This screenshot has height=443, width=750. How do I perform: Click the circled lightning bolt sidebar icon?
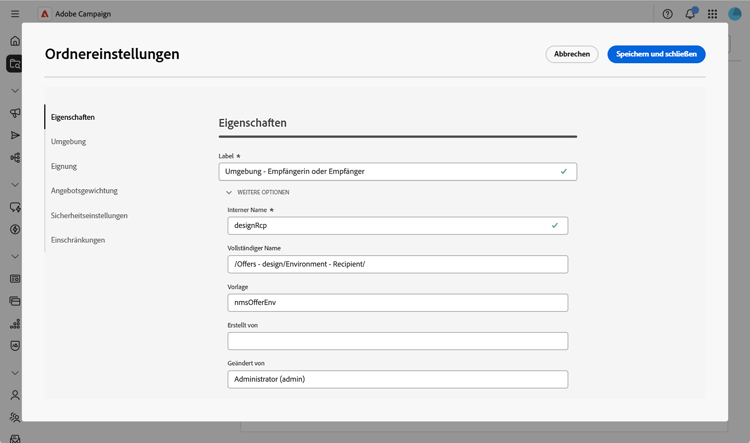[x=15, y=230]
